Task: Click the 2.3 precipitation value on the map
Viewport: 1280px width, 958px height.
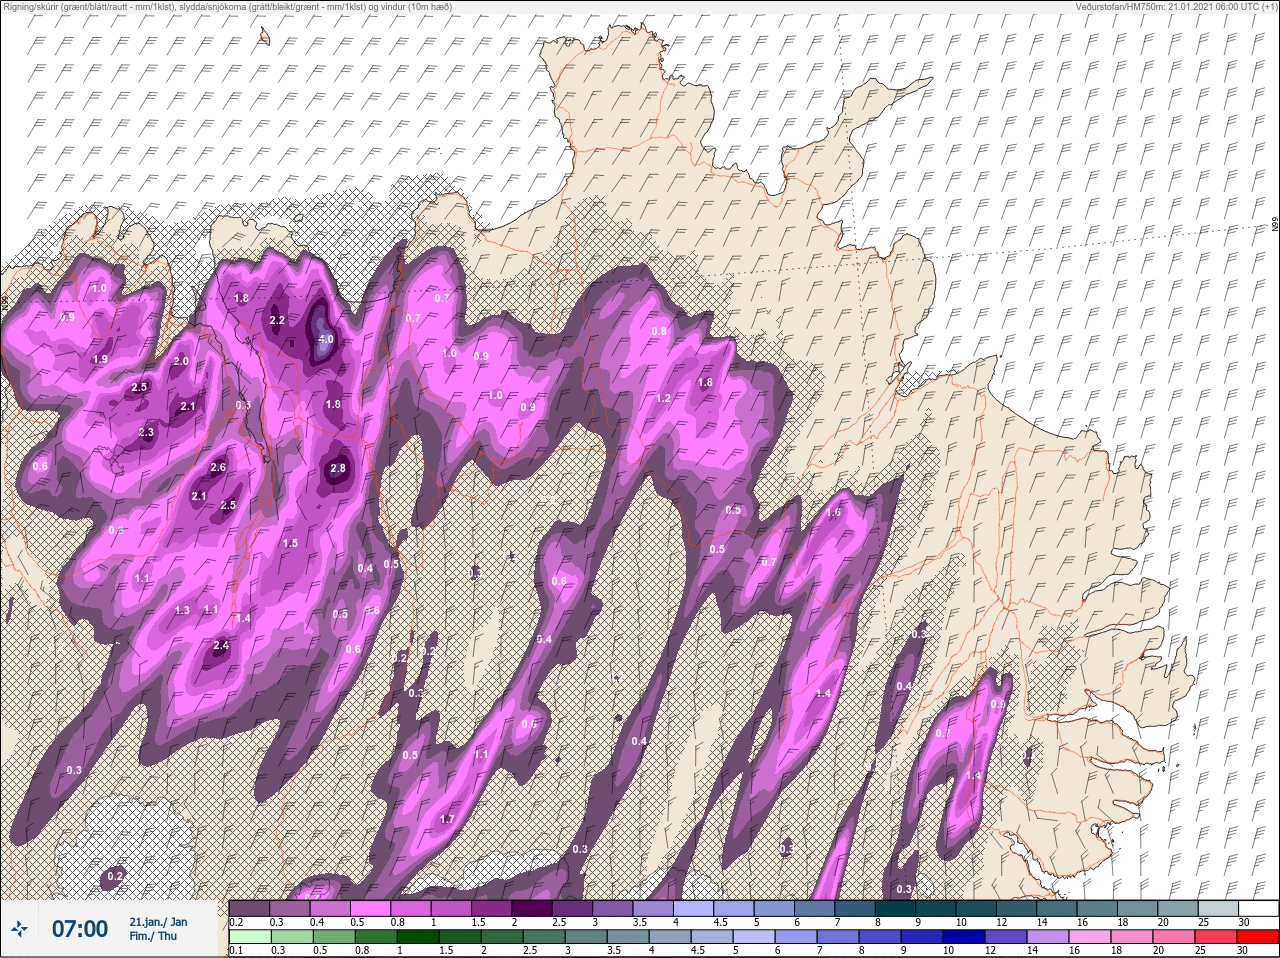Action: tap(146, 433)
